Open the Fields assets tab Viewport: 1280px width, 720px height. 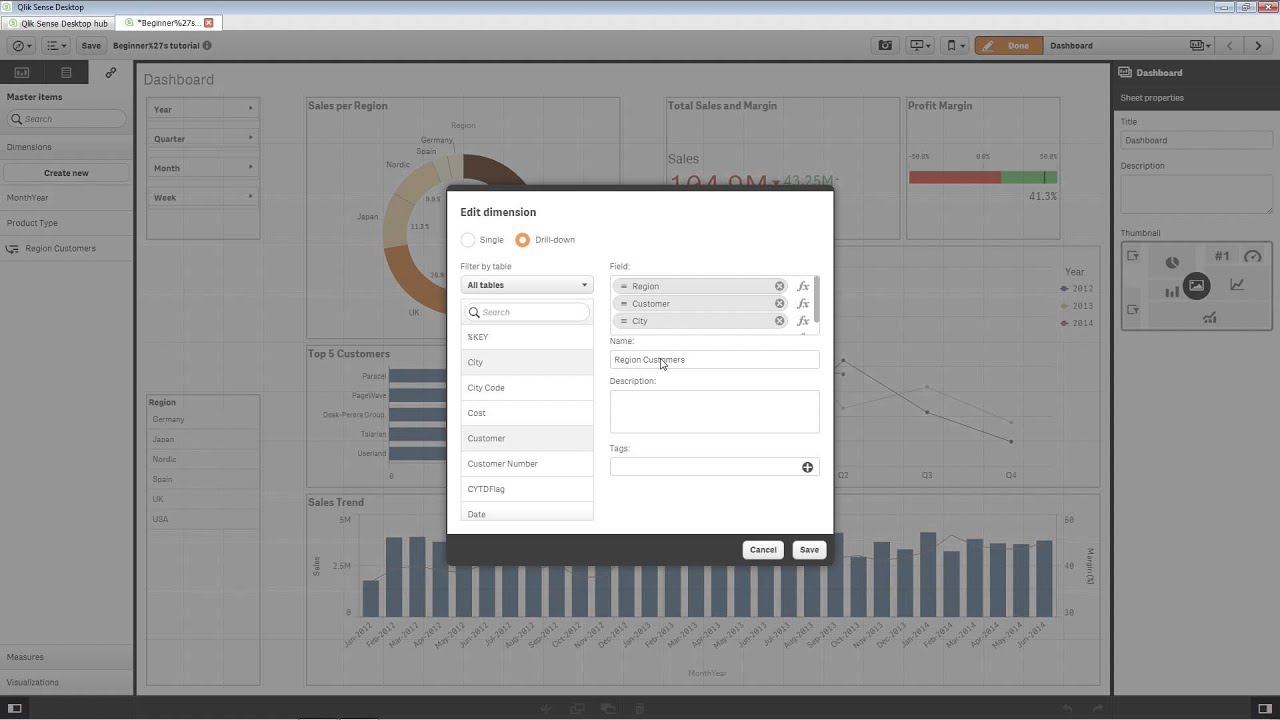coord(66,72)
